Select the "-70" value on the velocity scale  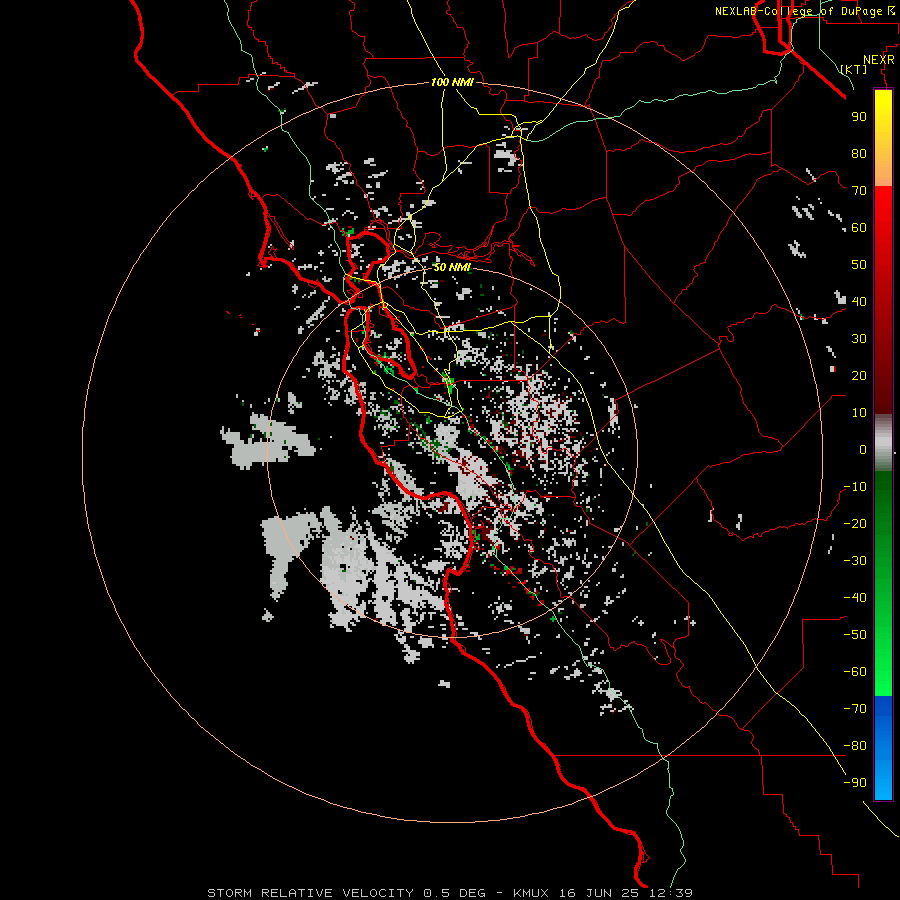click(855, 709)
